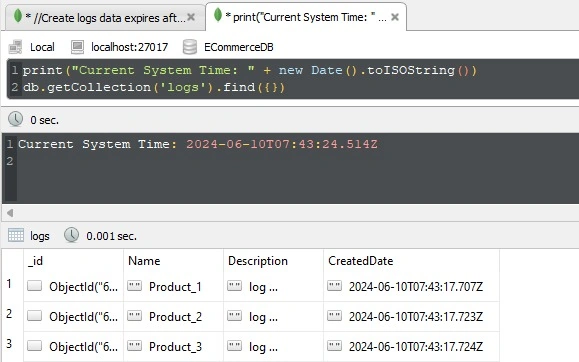
Task: Click the 'localhost:27017' address label
Action: [x=129, y=47]
